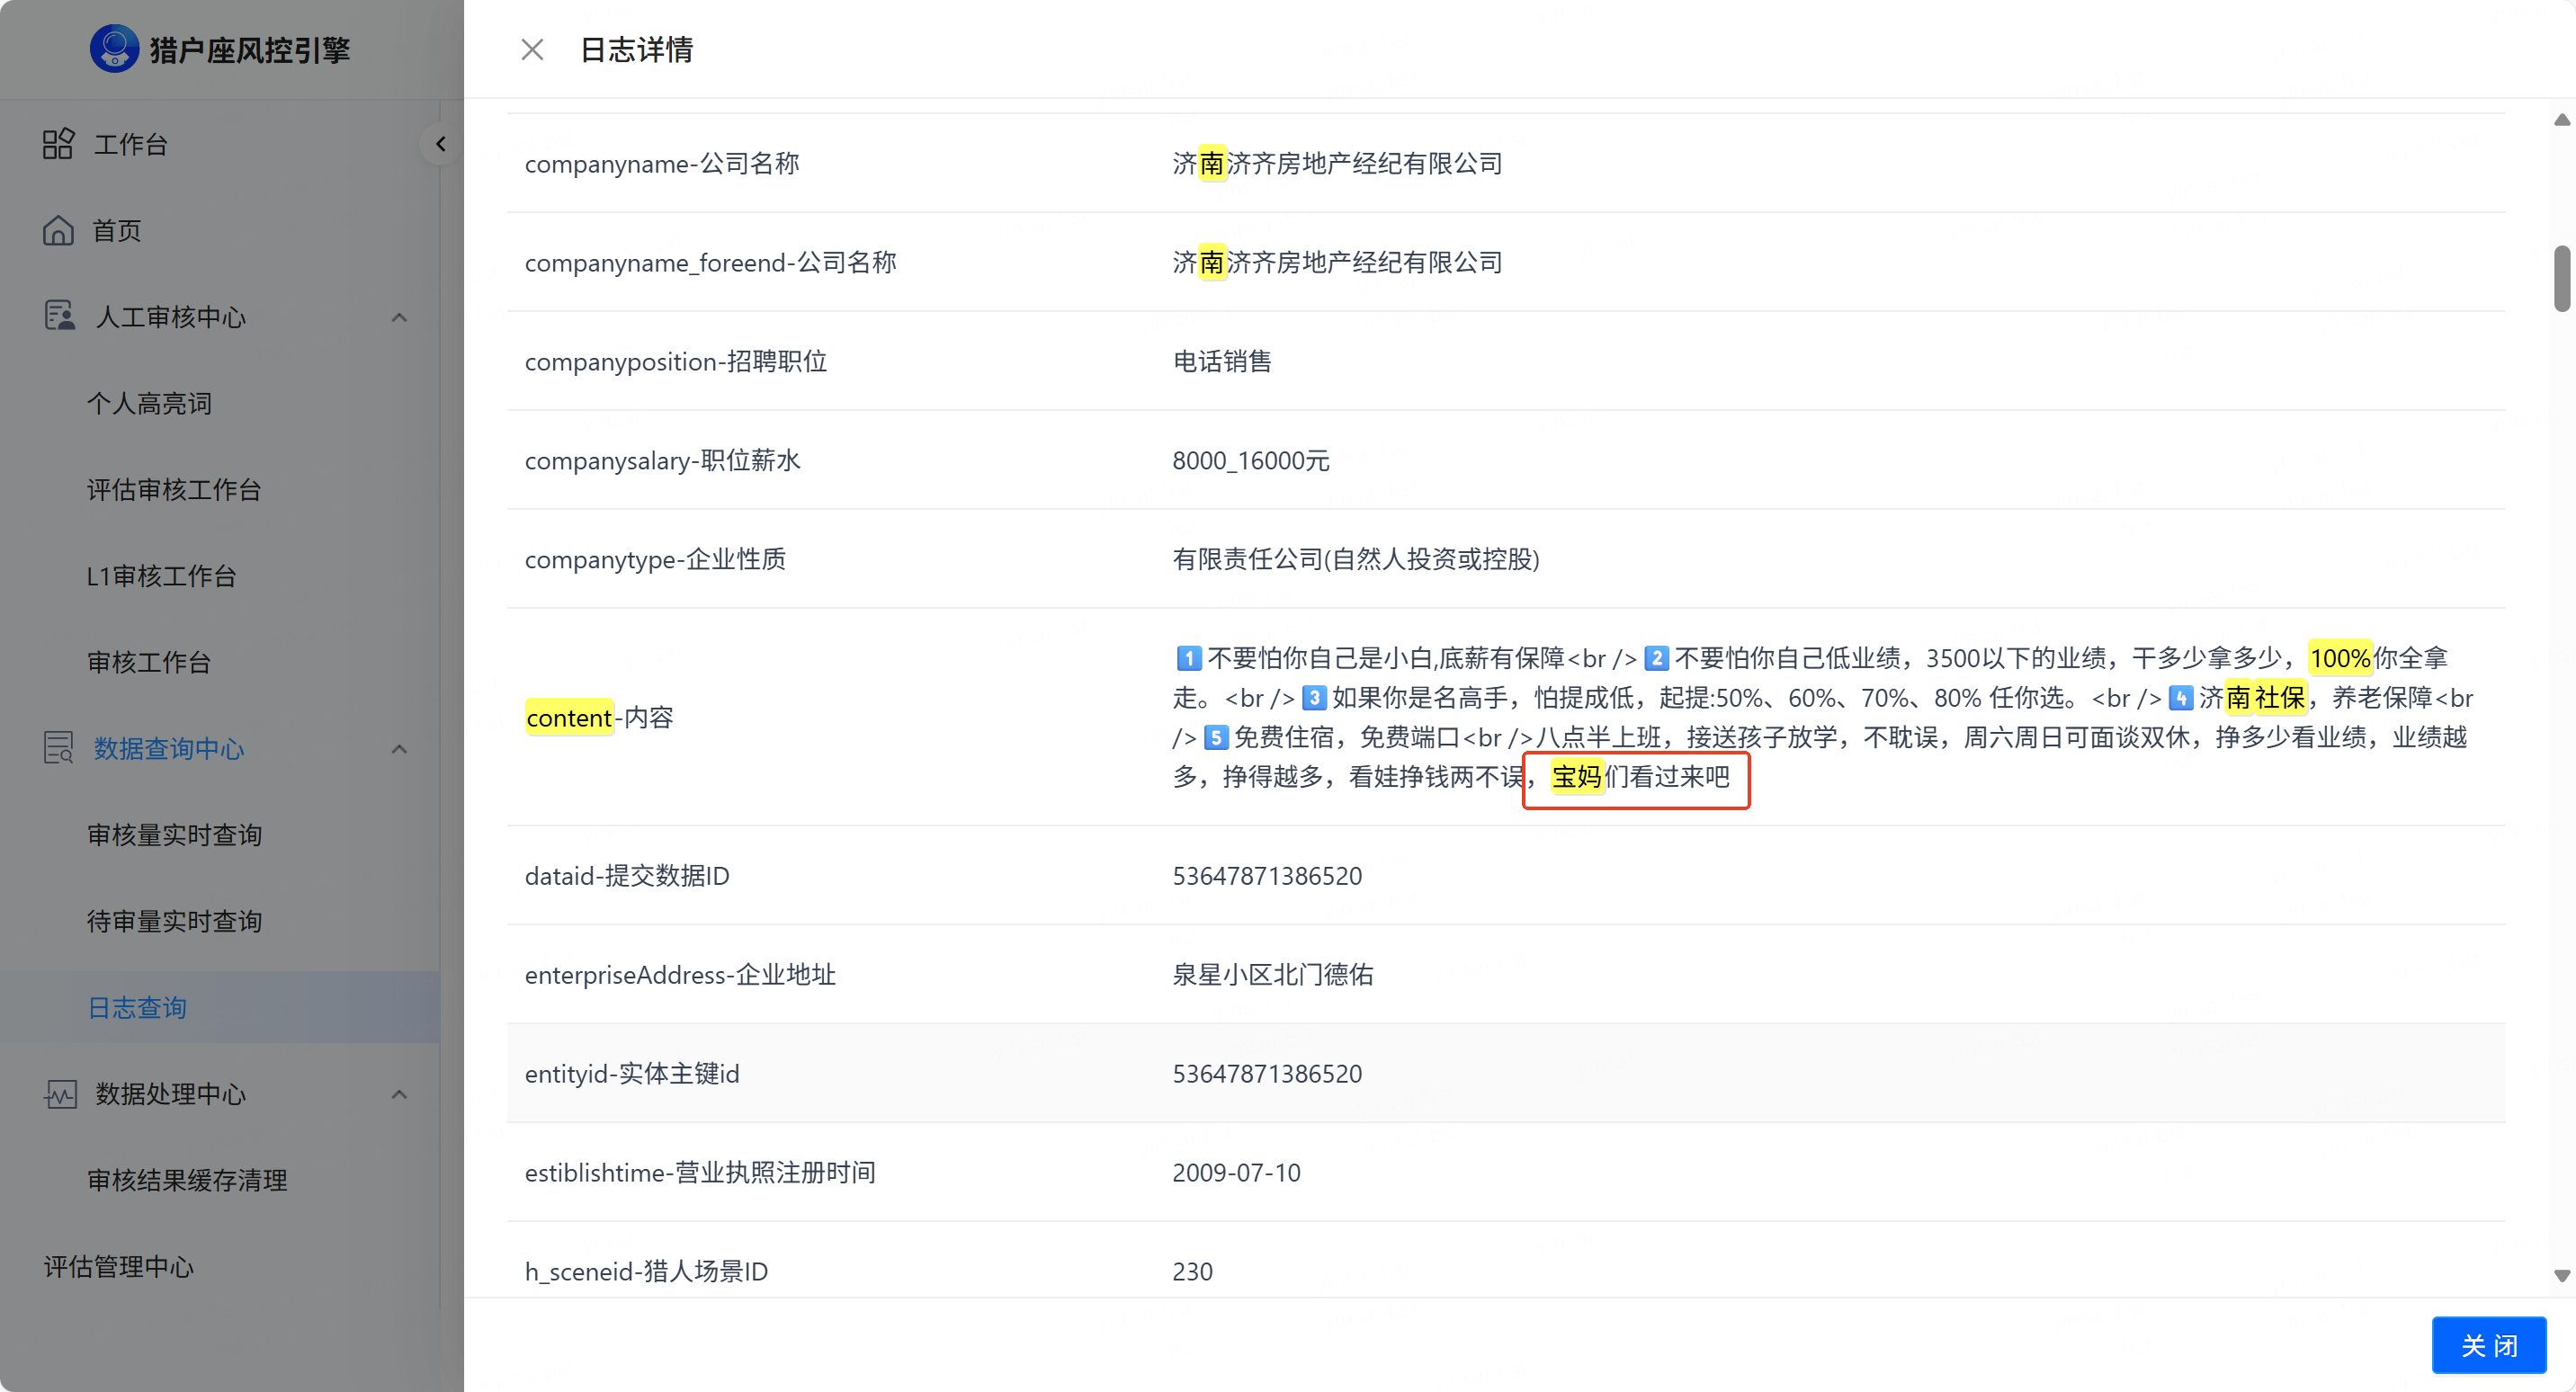Click the highlighted 宝妈 keyword
Image resolution: width=2576 pixels, height=1392 pixels.
1577,776
